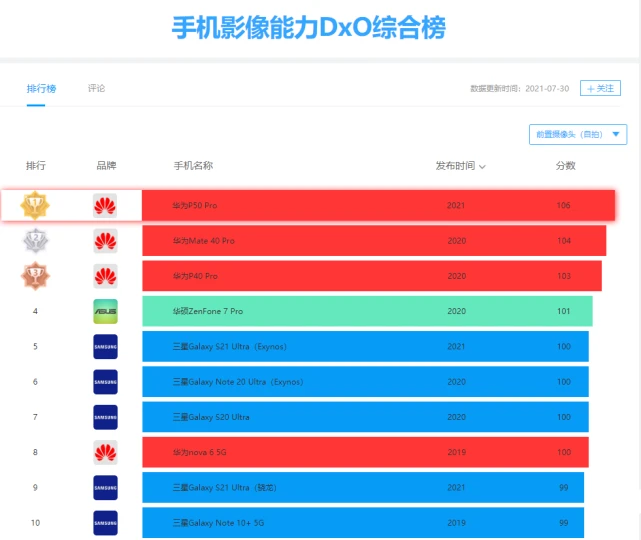This screenshot has height=540, width=641.
Task: Click the +关注 follow button
Action: point(600,88)
